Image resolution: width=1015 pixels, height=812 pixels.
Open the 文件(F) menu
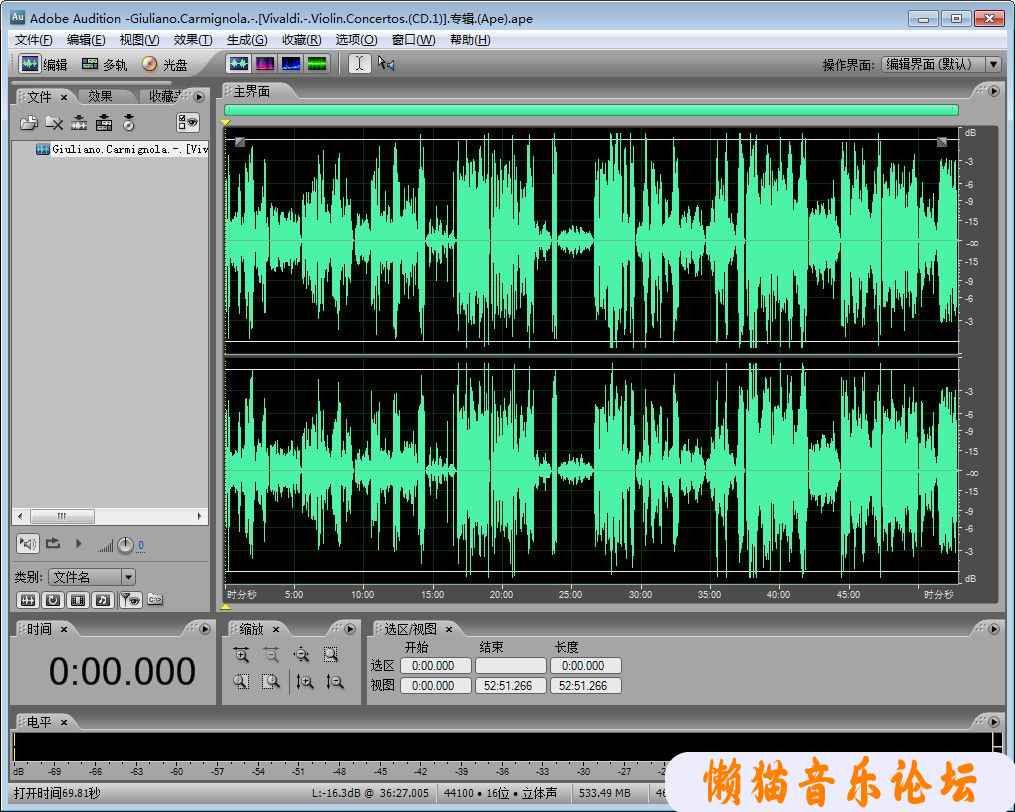(33, 40)
